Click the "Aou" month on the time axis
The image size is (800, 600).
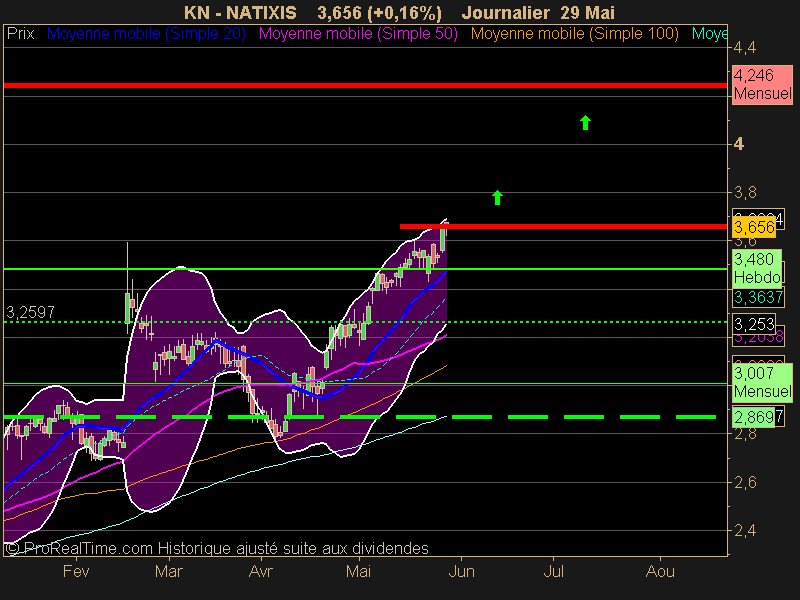(660, 571)
